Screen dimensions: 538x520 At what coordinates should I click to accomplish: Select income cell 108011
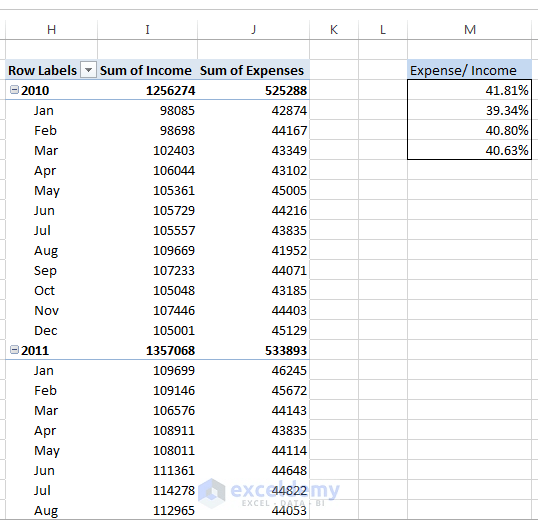148,450
